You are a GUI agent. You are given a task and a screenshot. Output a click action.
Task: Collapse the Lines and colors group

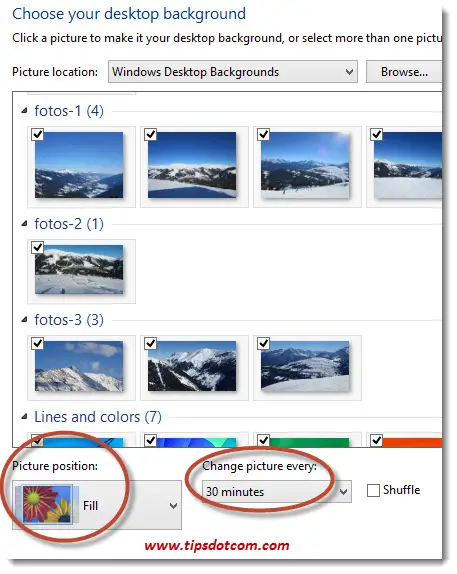24,416
